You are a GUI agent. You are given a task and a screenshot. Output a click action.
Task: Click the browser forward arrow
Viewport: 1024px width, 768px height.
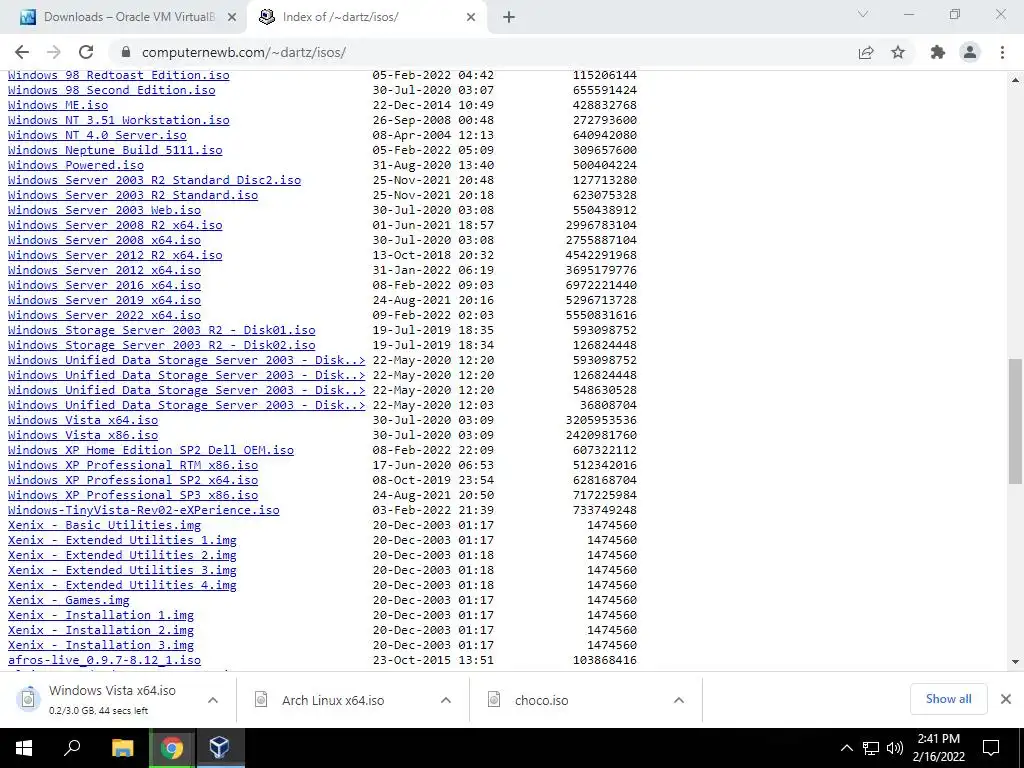(x=54, y=52)
